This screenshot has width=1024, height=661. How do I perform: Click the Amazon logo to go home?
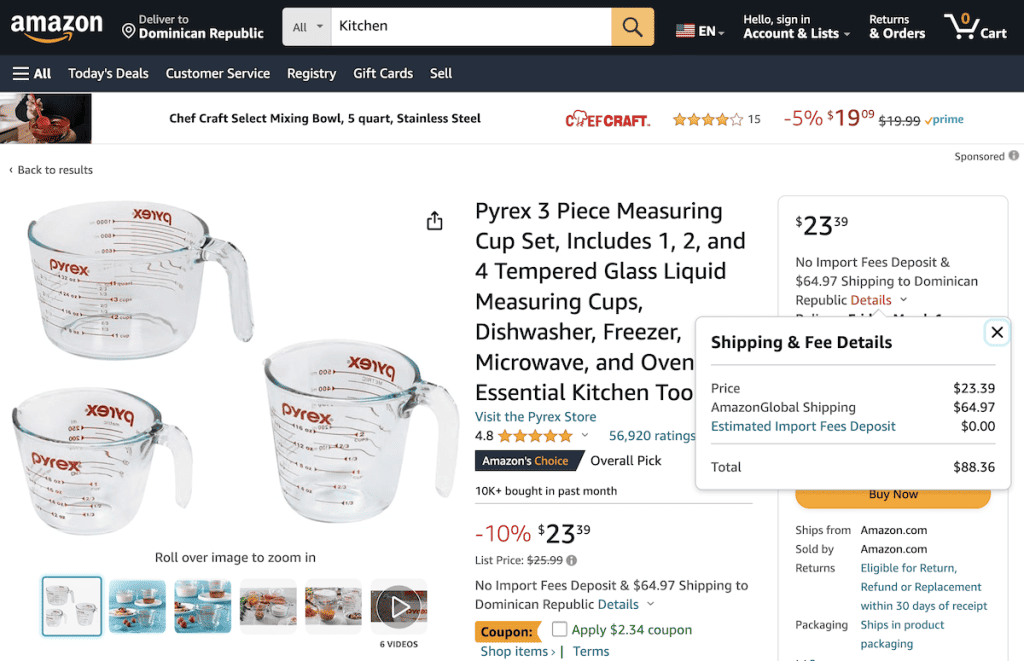pyautogui.click(x=57, y=27)
